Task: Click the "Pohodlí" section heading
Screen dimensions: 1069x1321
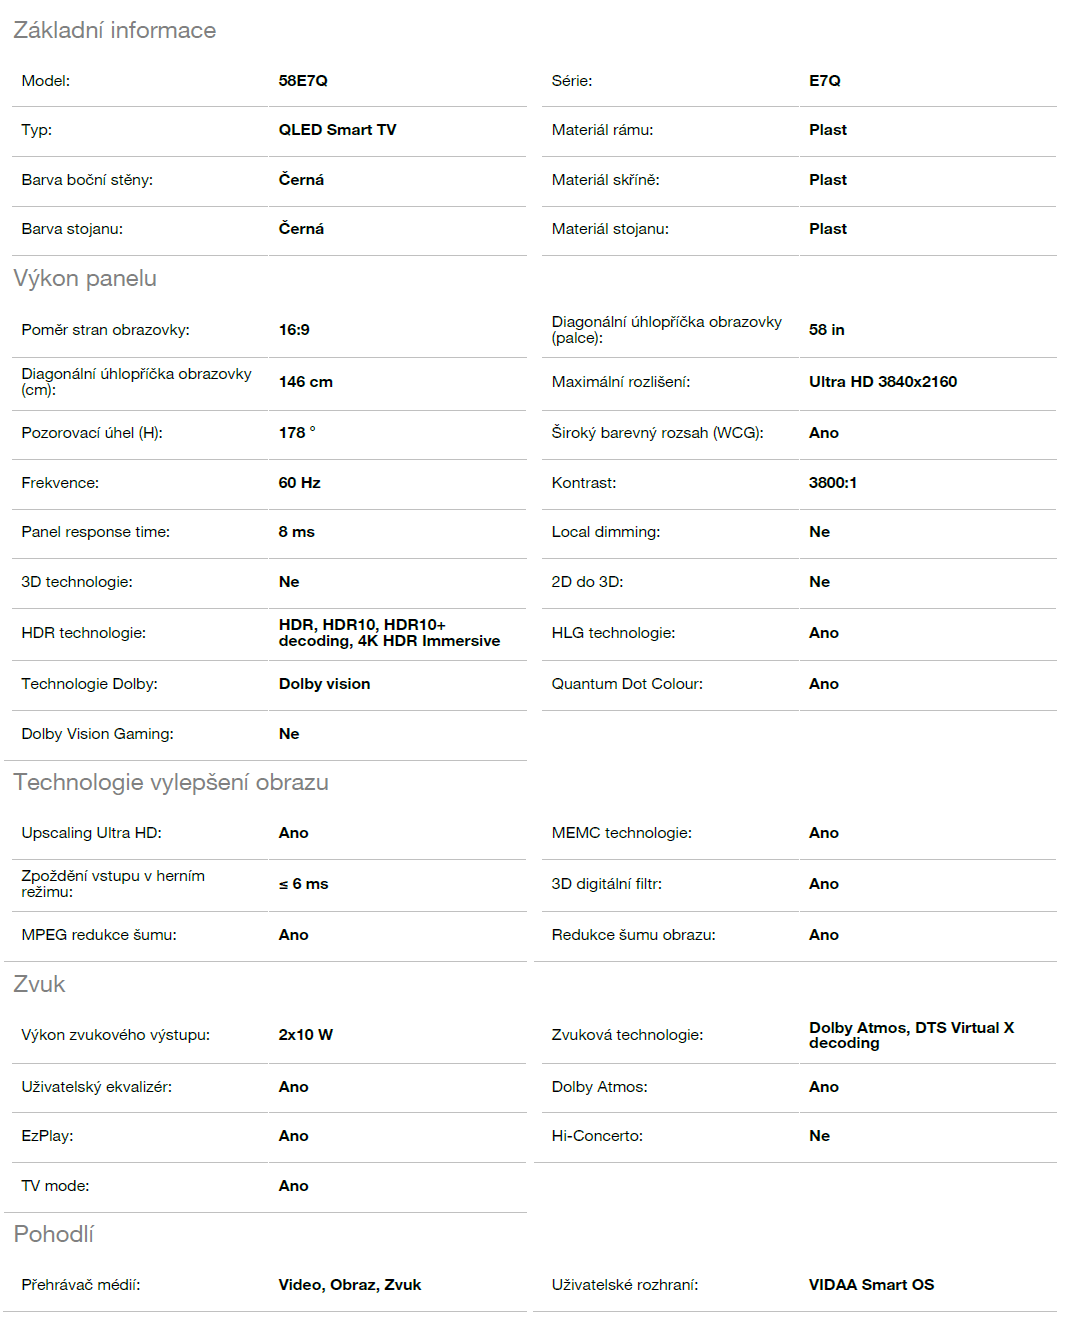Action: click(x=54, y=1234)
